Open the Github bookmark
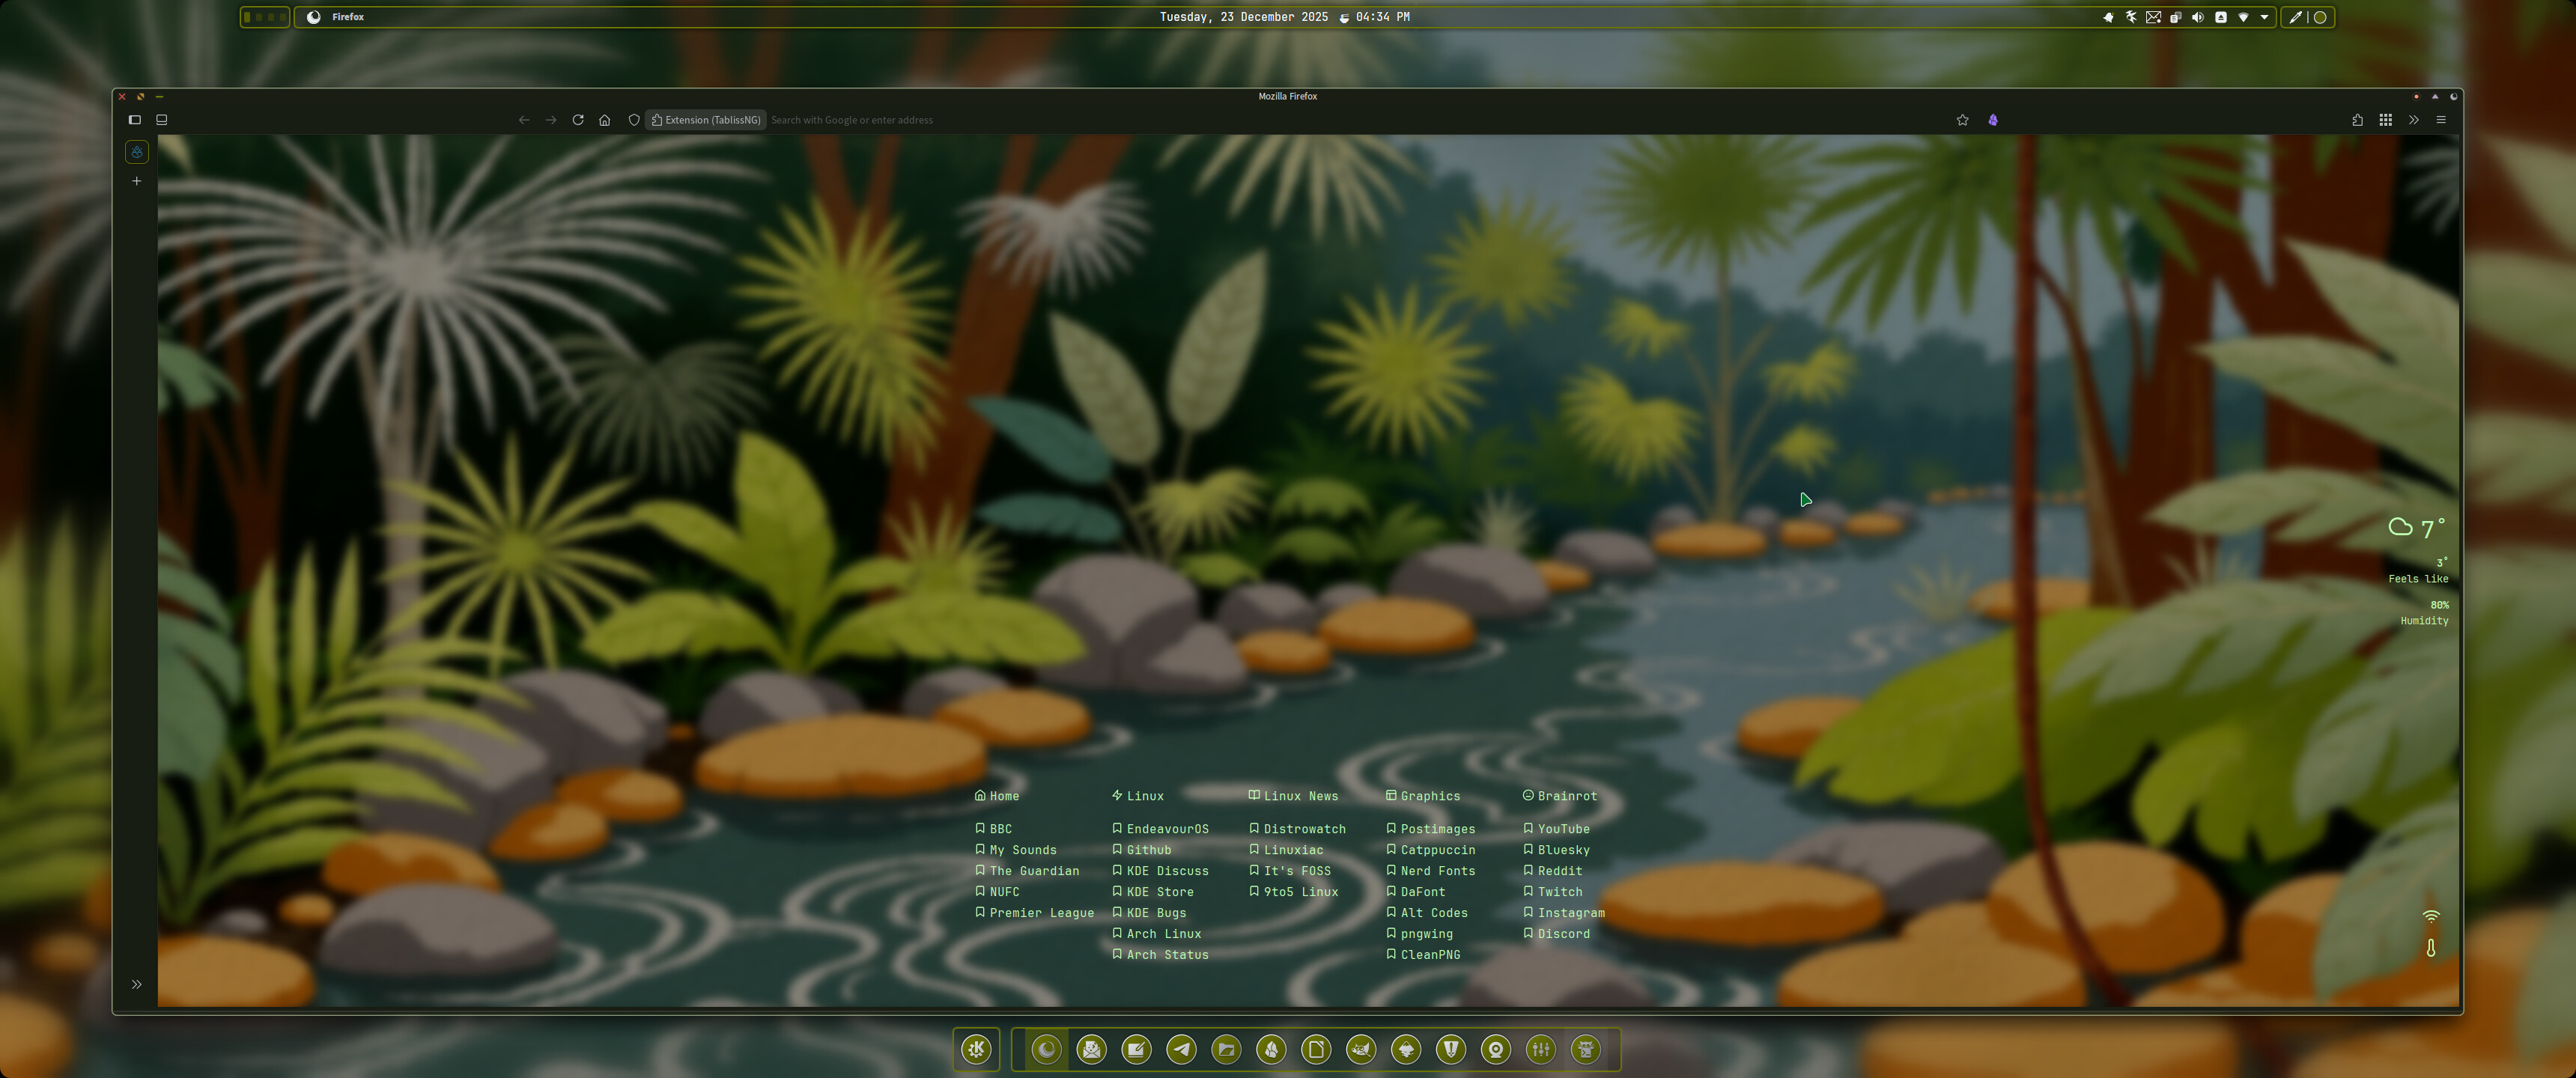The height and width of the screenshot is (1078, 2576). point(1141,850)
